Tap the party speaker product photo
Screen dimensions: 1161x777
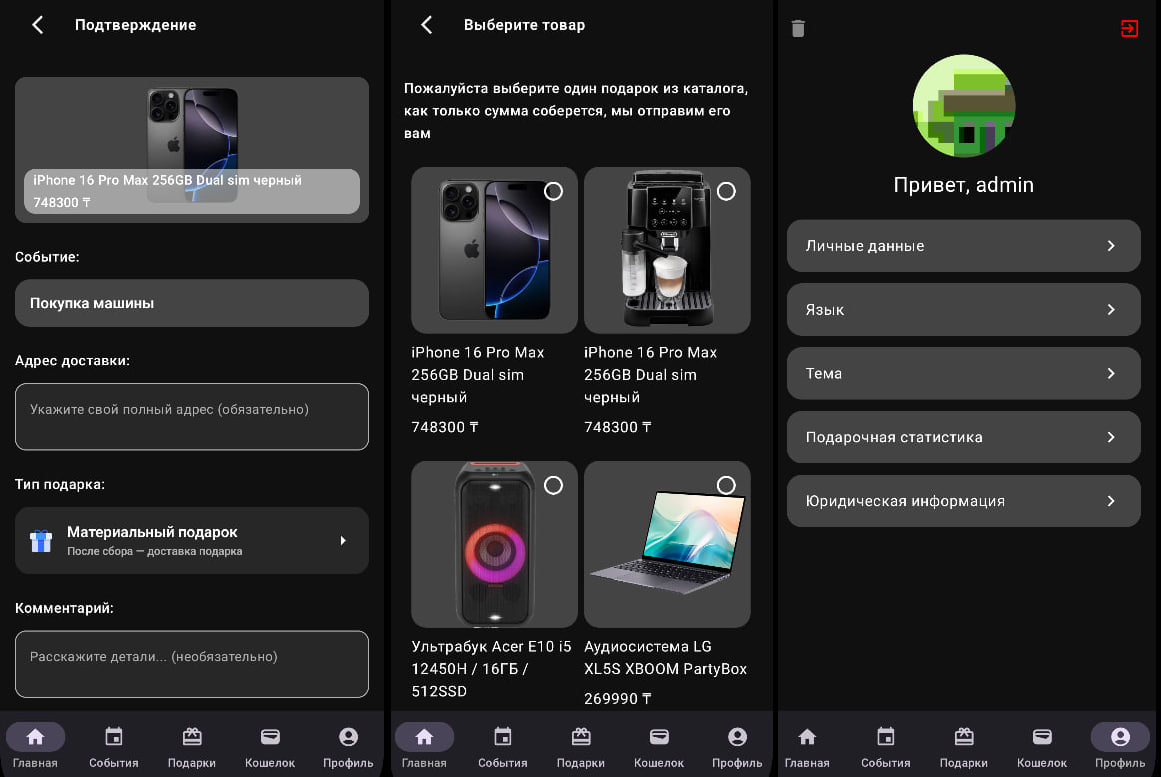coord(494,544)
